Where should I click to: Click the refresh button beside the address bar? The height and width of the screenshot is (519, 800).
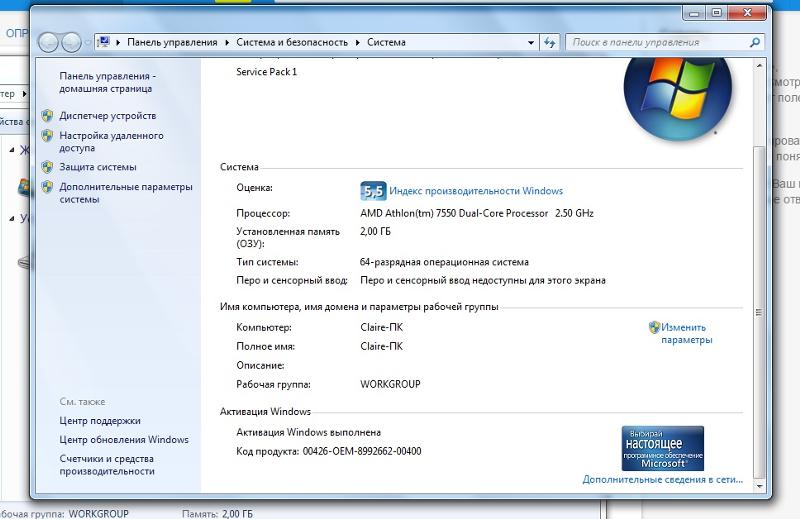point(549,42)
